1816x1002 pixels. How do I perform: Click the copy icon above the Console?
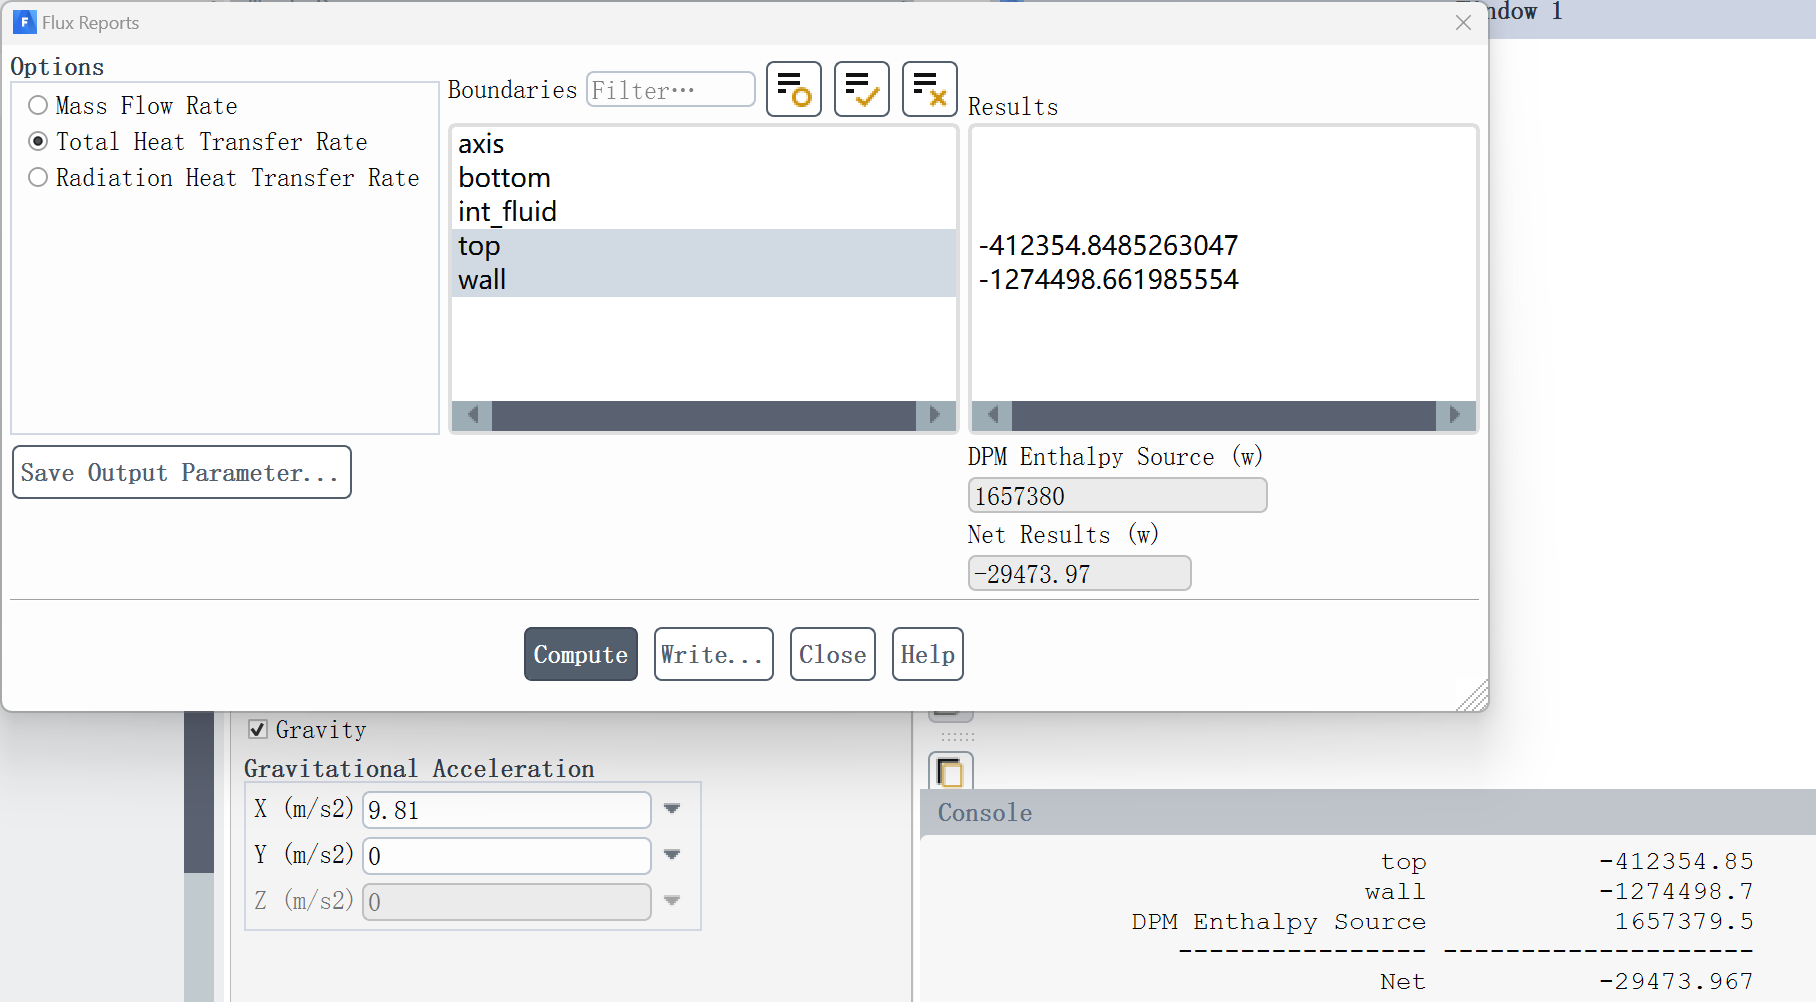click(x=950, y=772)
